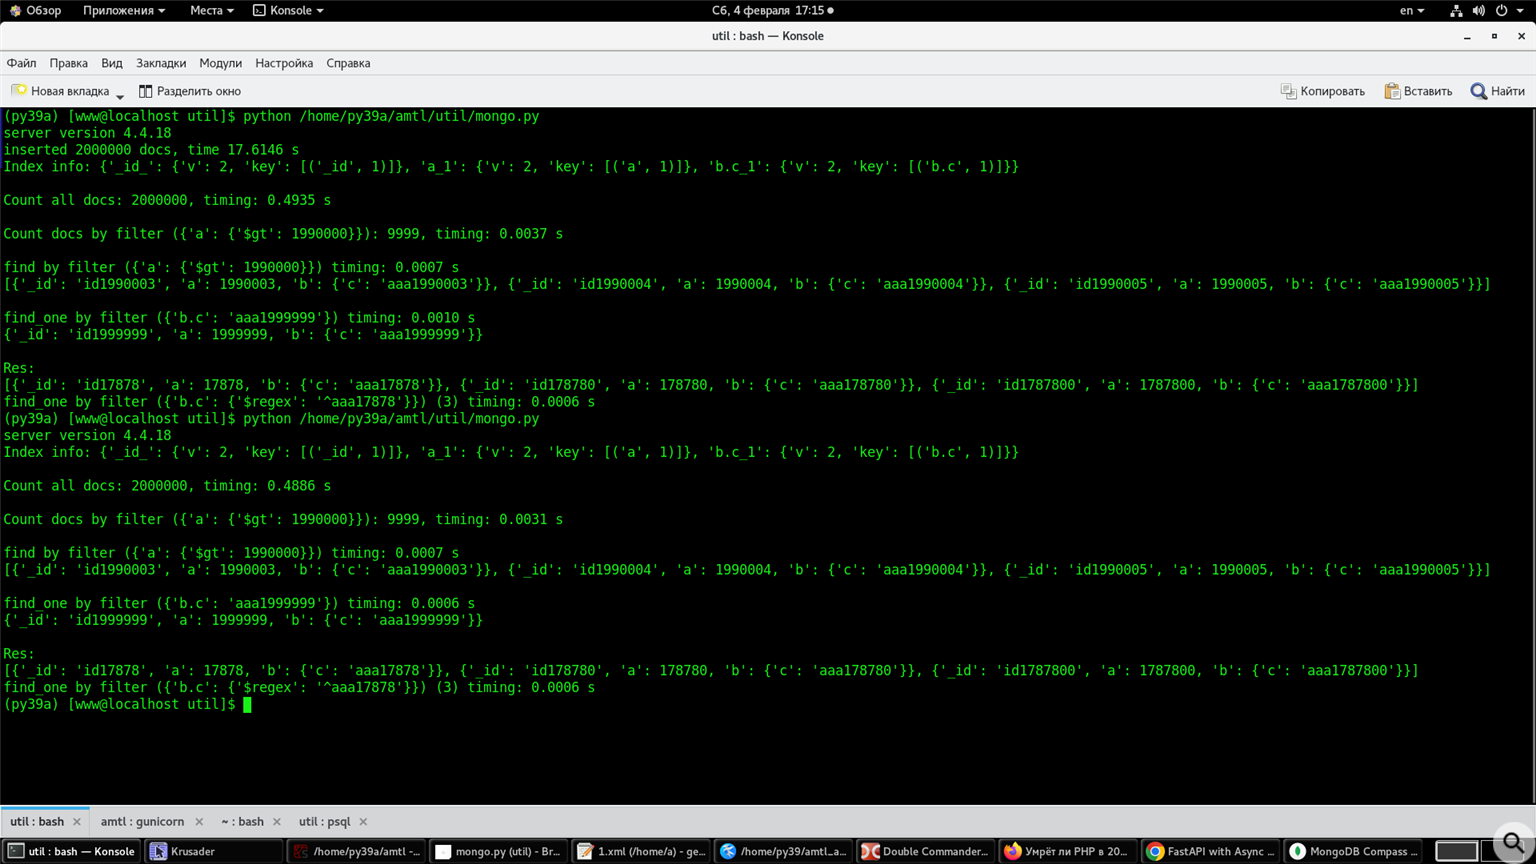Expand the Новая вкладка dropdown arrow
The height and width of the screenshot is (864, 1536).
(x=120, y=96)
